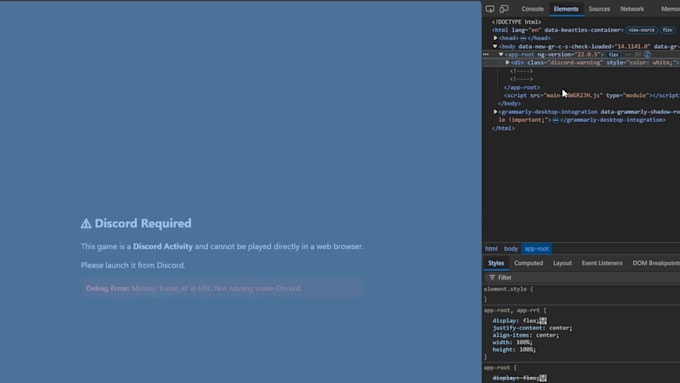The image size is (680, 383).
Task: Click the align-items: center declaration
Action: (x=526, y=335)
